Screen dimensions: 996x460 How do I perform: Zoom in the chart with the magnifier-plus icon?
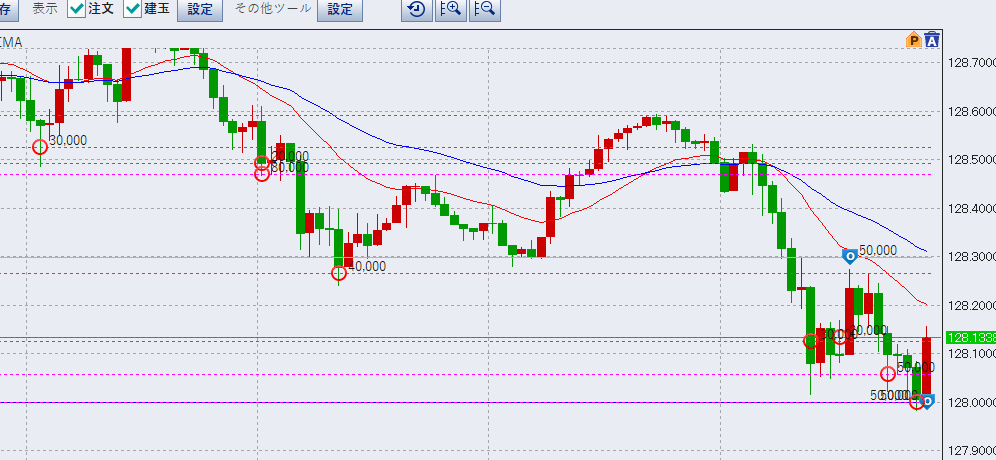pyautogui.click(x=450, y=10)
